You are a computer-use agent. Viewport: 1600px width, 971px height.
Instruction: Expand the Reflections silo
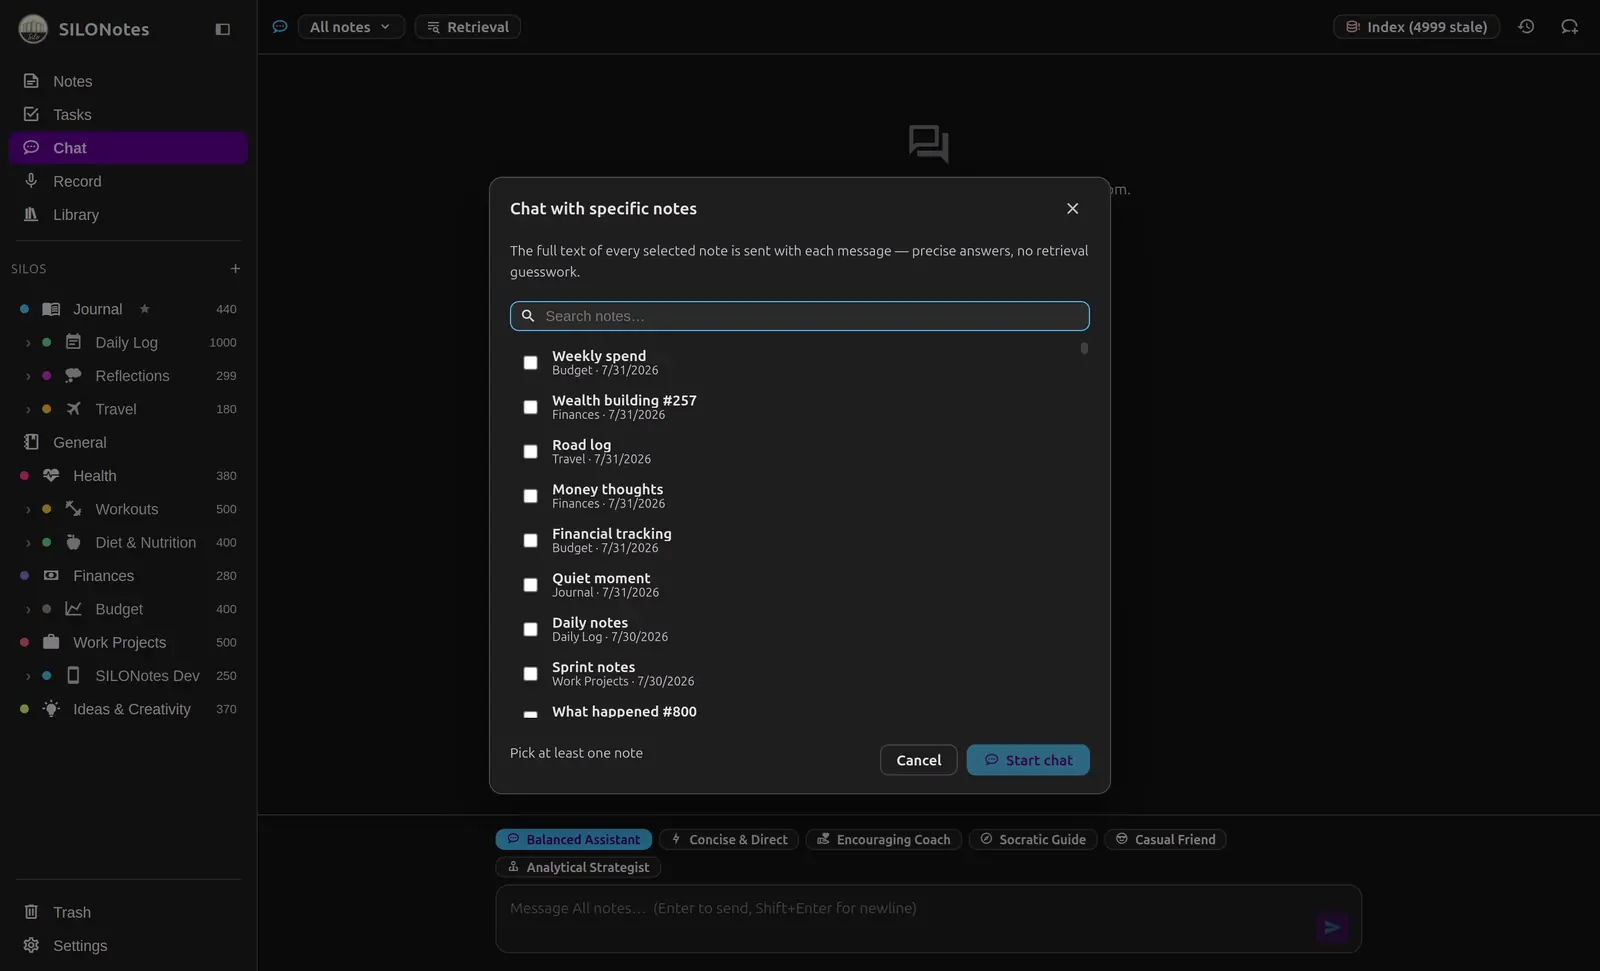(28, 376)
